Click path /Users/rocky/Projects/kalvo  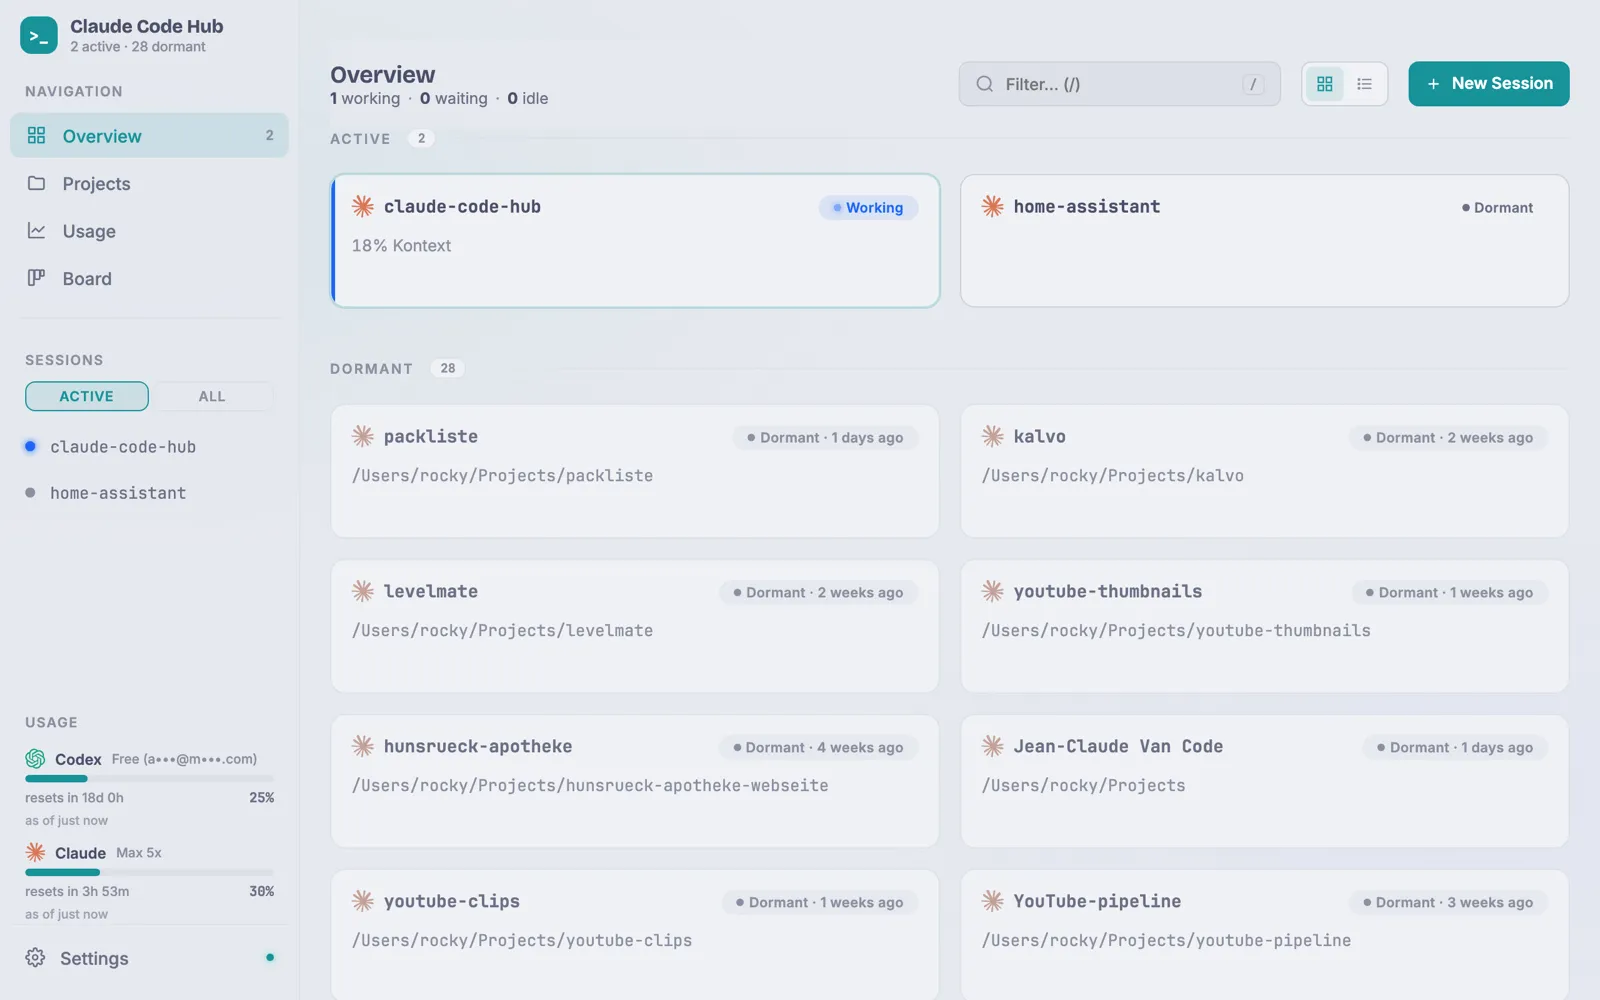click(1113, 475)
